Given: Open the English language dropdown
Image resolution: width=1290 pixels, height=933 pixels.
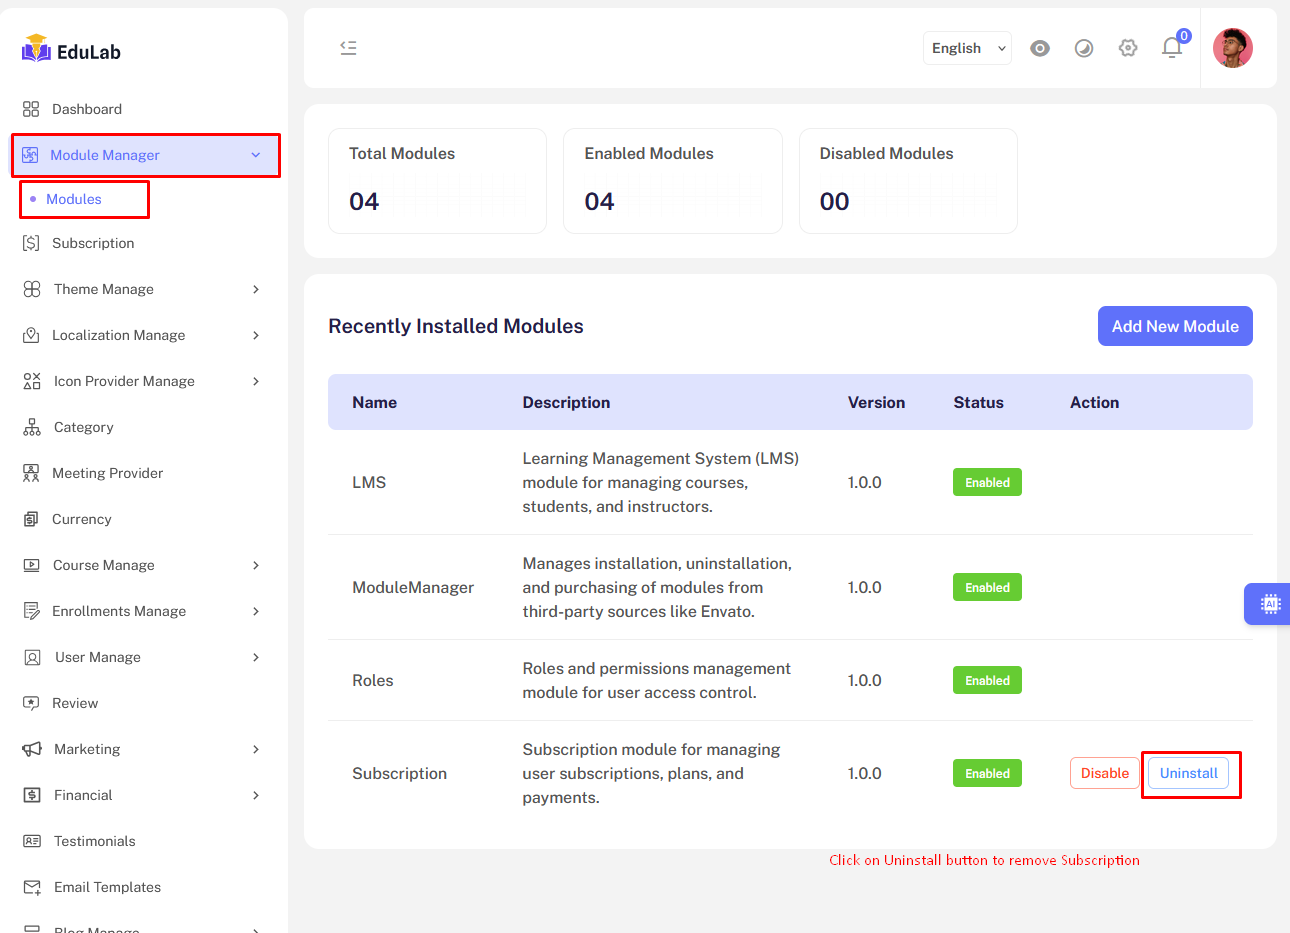Looking at the screenshot, I should click(x=966, y=47).
